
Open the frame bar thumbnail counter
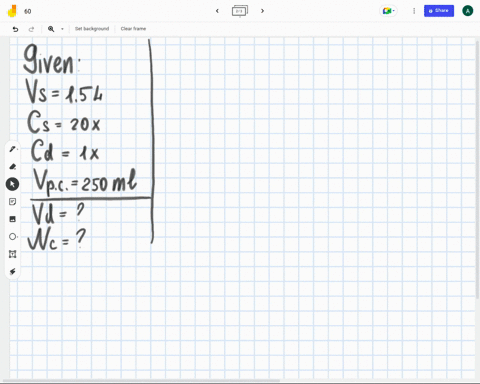[240, 11]
